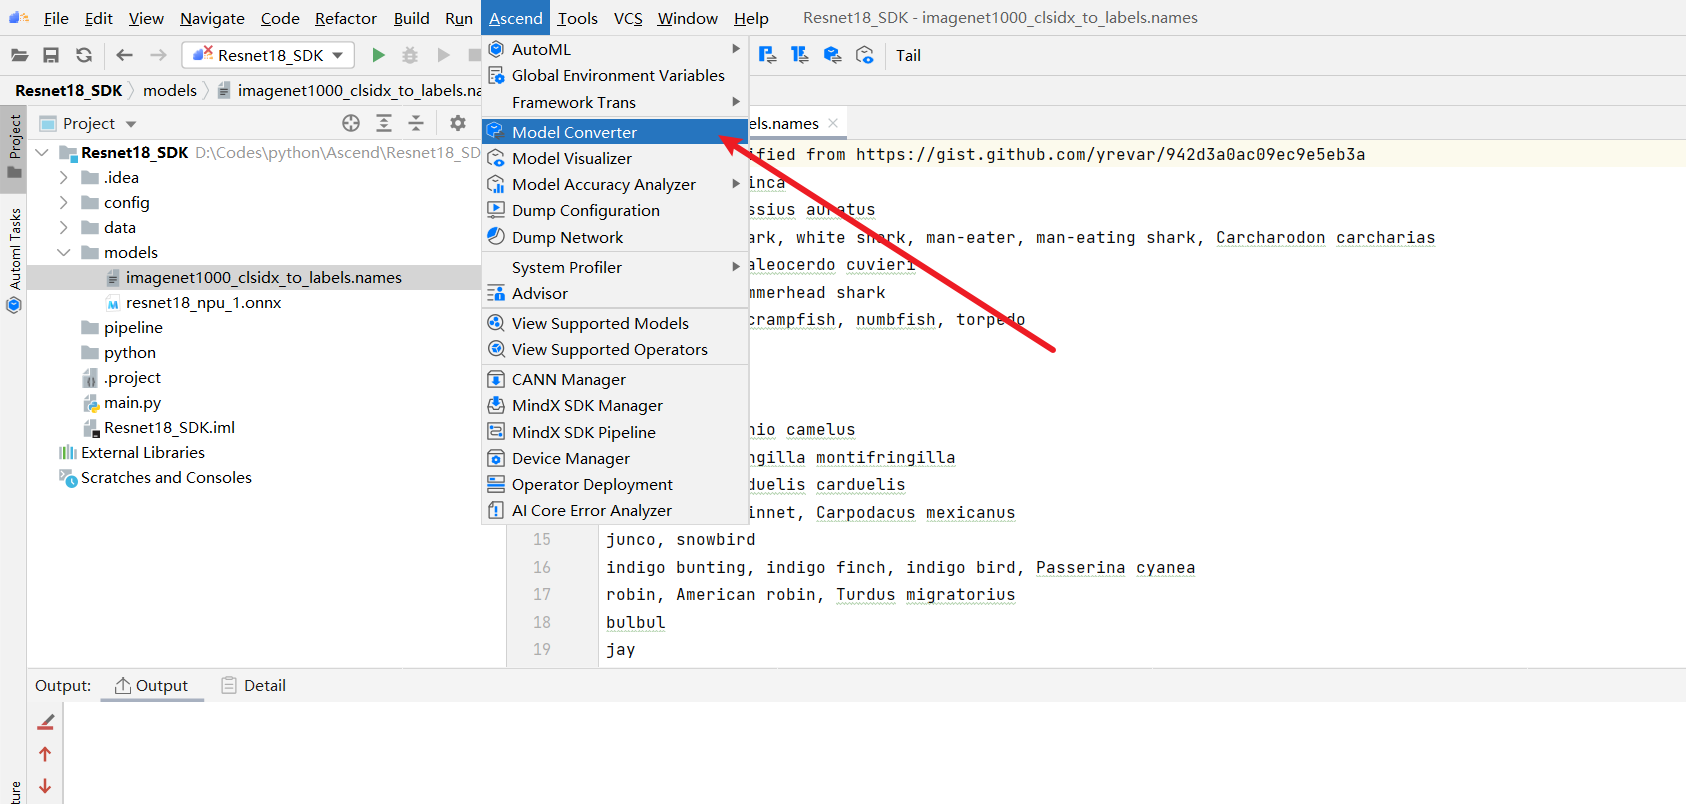Click the clear output red pencil icon
Screen dimensions: 1686x804
[x=45, y=722]
